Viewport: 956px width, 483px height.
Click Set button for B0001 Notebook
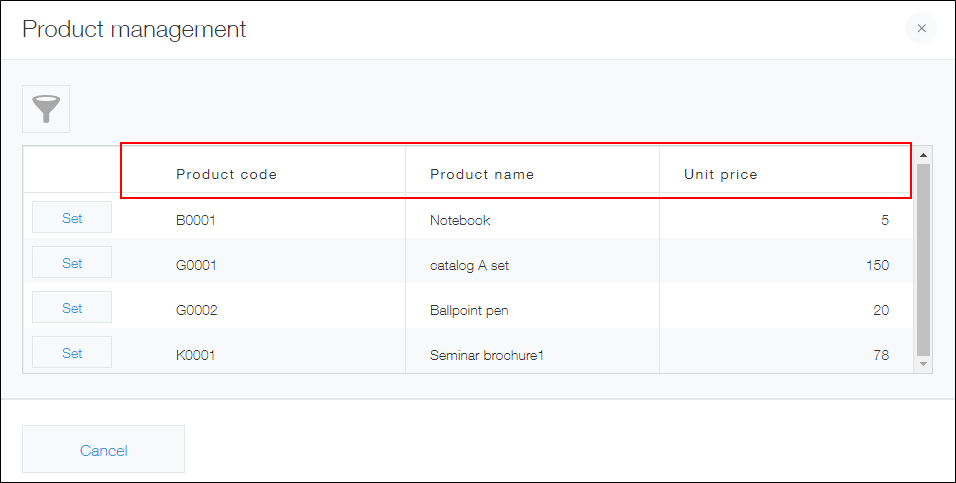pos(72,218)
